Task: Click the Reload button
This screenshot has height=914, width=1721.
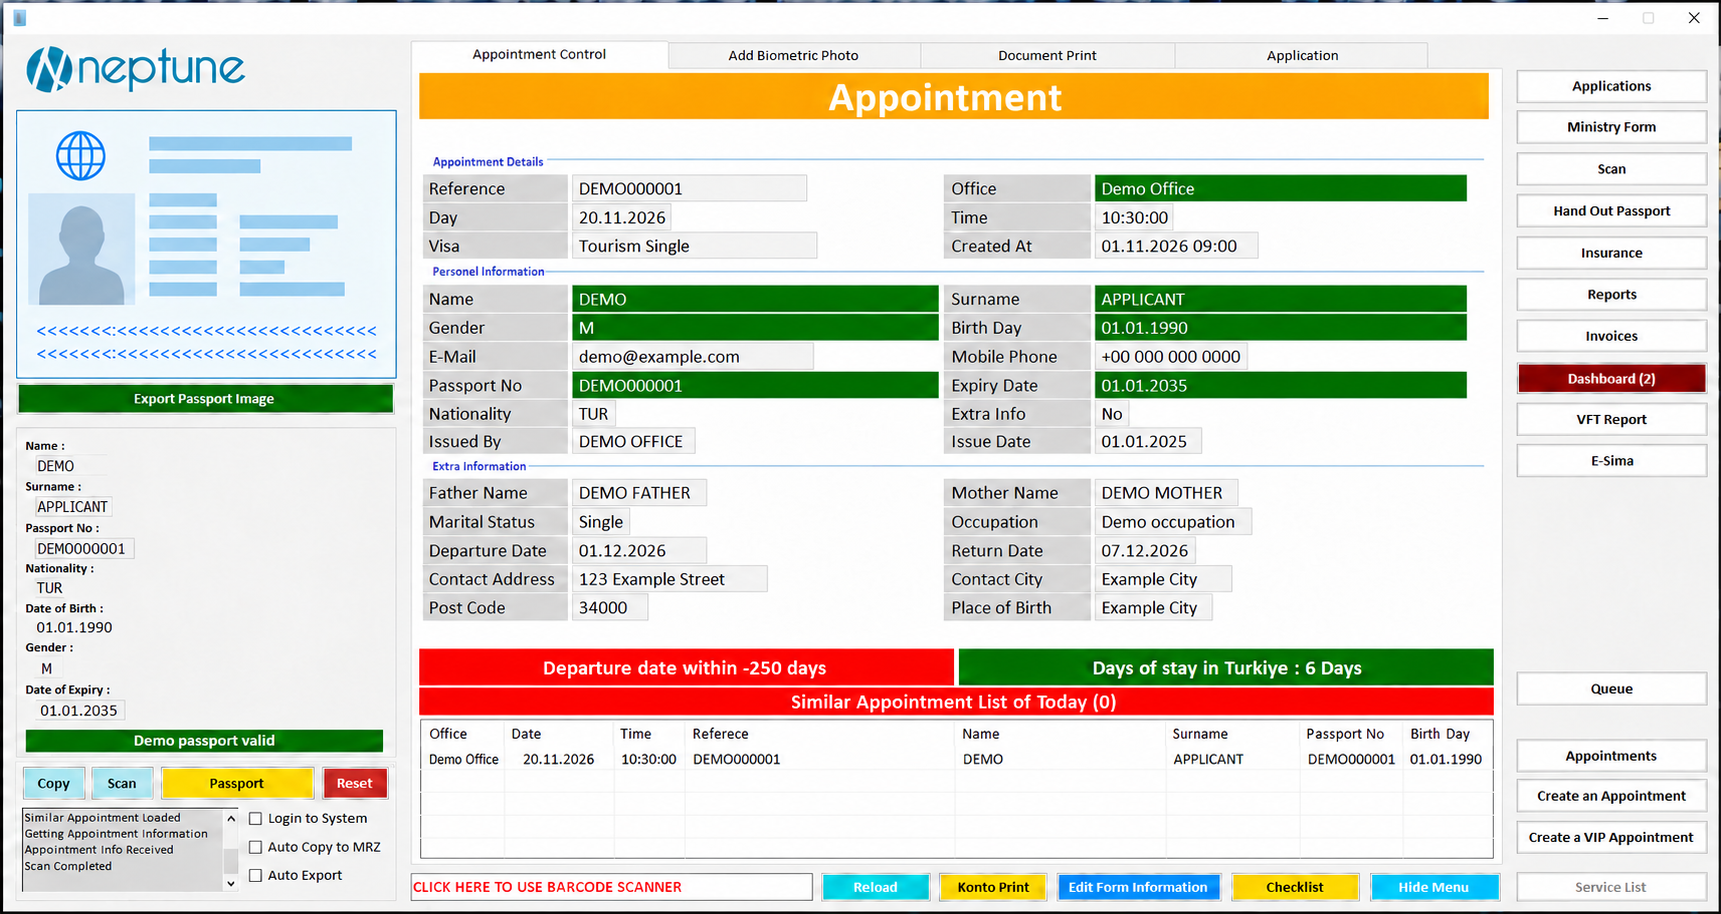Action: coord(875,887)
